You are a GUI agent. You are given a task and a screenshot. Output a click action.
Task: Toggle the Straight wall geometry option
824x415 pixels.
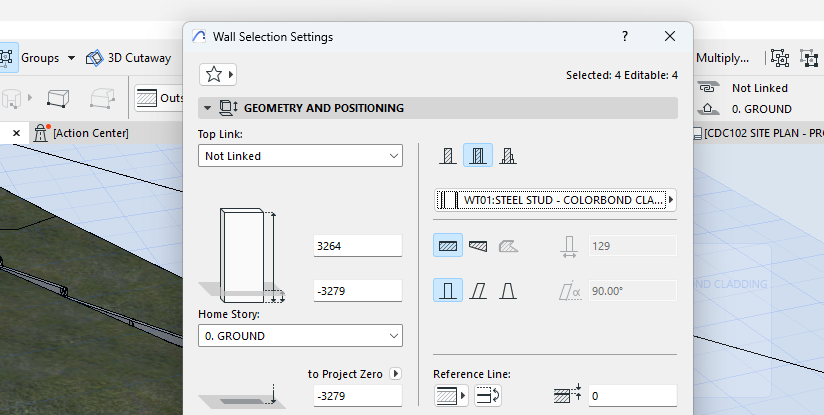tap(448, 245)
